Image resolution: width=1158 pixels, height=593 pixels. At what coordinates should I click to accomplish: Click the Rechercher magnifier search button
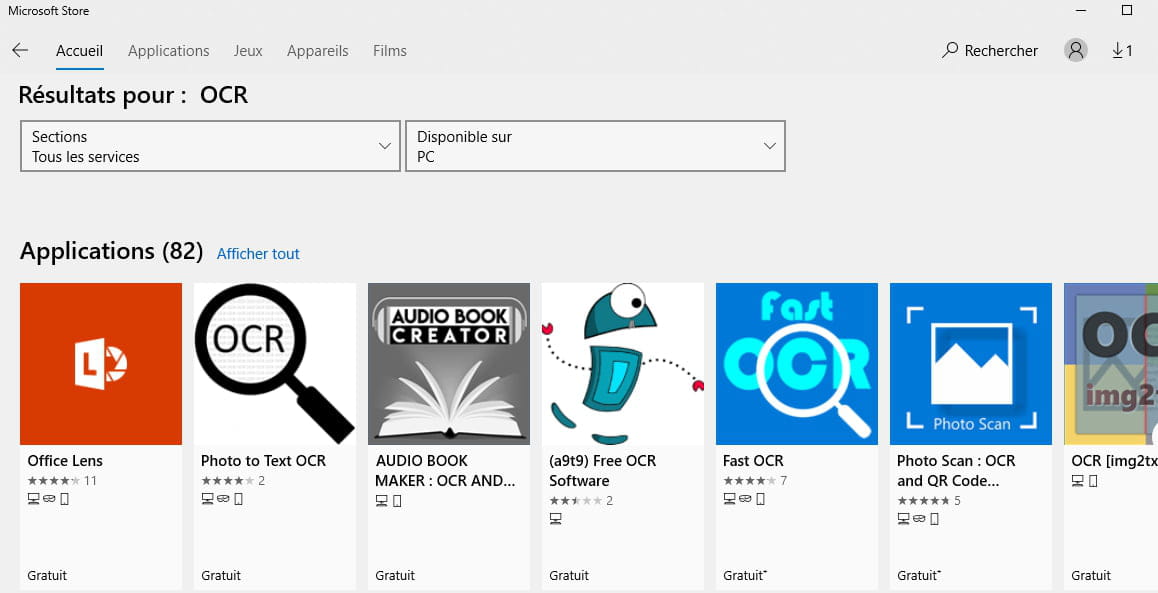[990, 50]
